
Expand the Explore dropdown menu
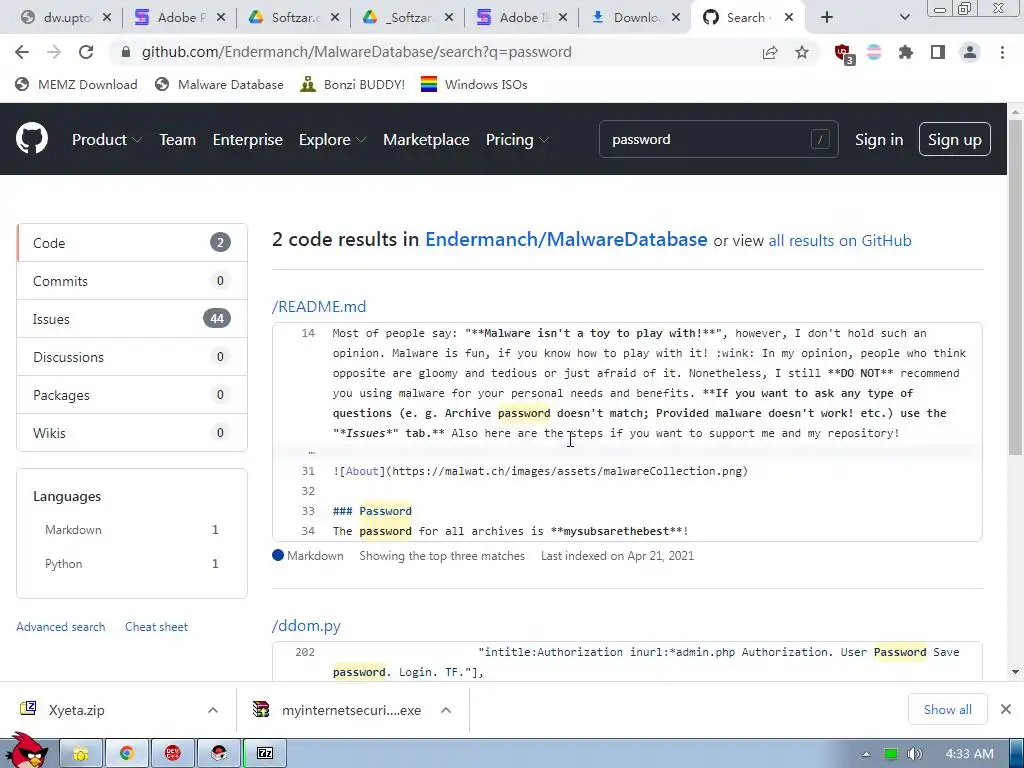click(x=332, y=140)
